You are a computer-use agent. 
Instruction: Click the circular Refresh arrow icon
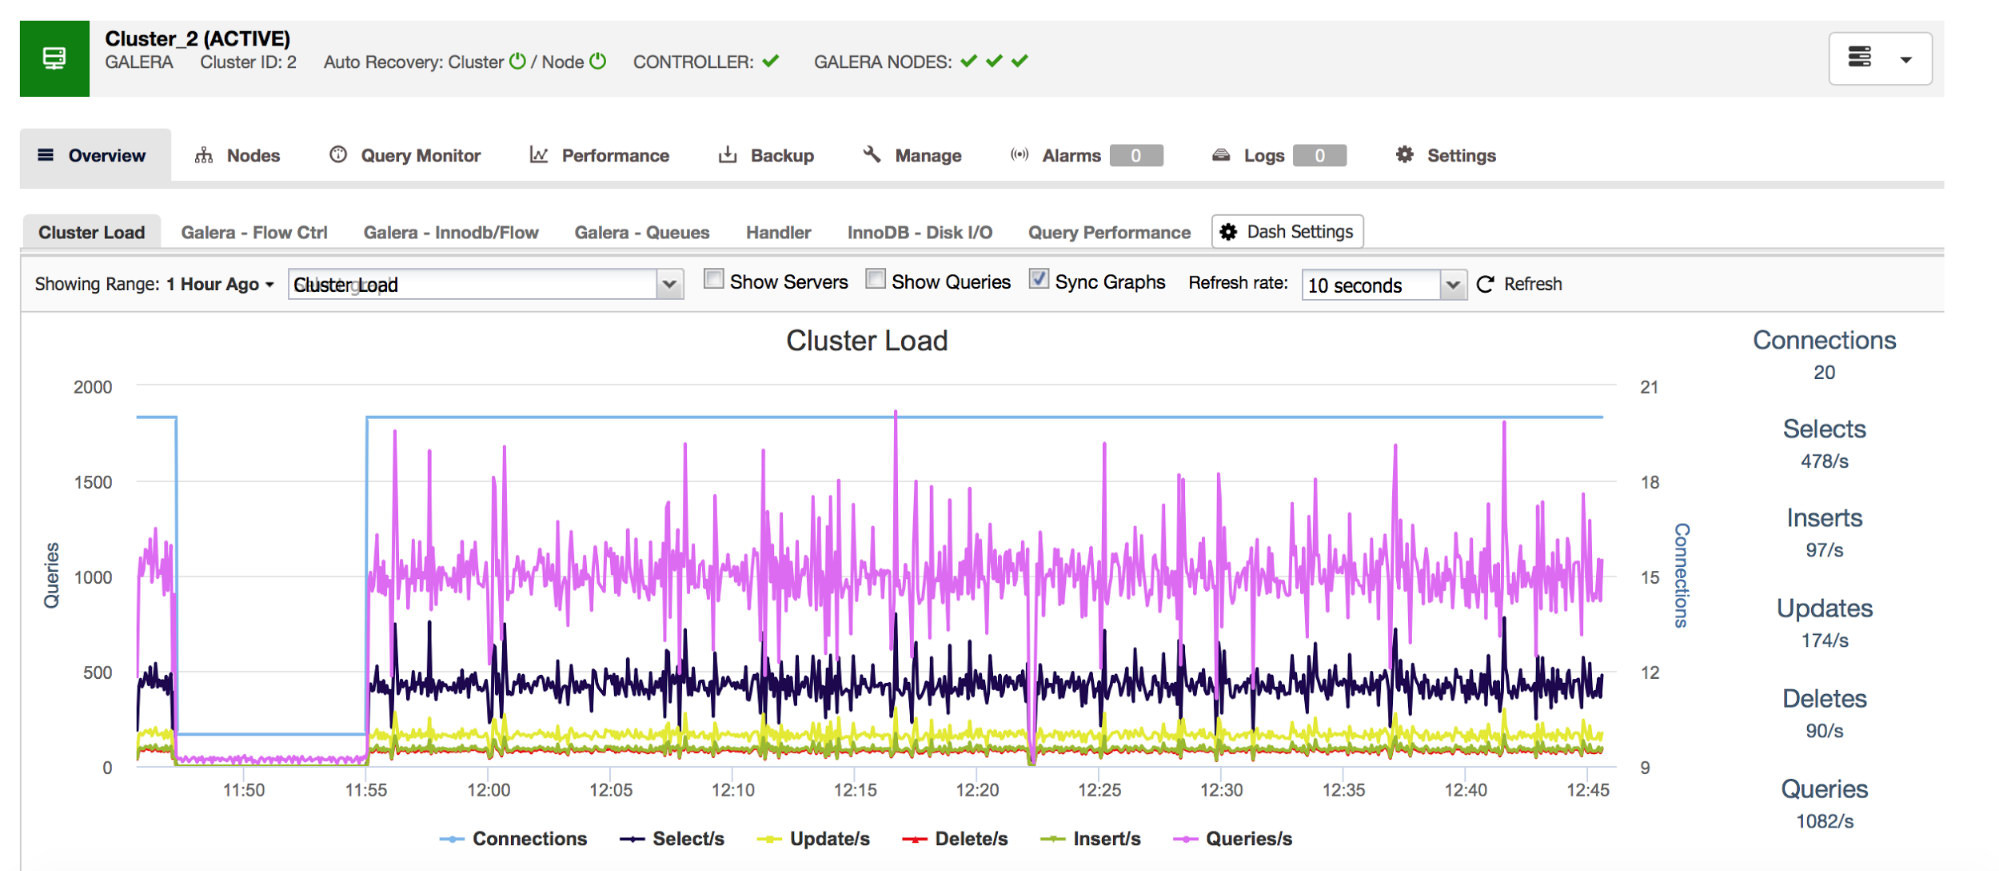point(1485,284)
